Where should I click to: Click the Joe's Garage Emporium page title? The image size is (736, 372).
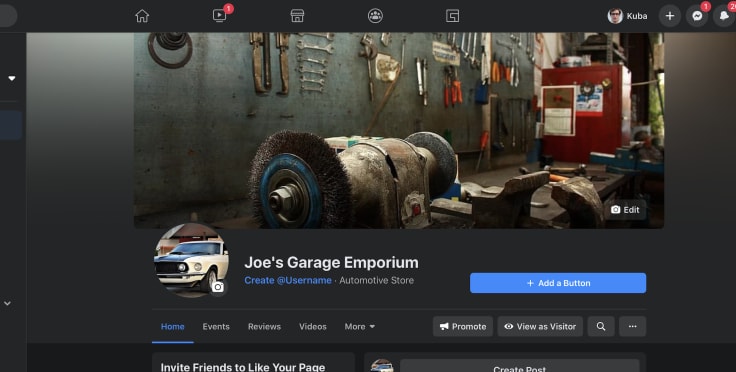[x=331, y=262]
